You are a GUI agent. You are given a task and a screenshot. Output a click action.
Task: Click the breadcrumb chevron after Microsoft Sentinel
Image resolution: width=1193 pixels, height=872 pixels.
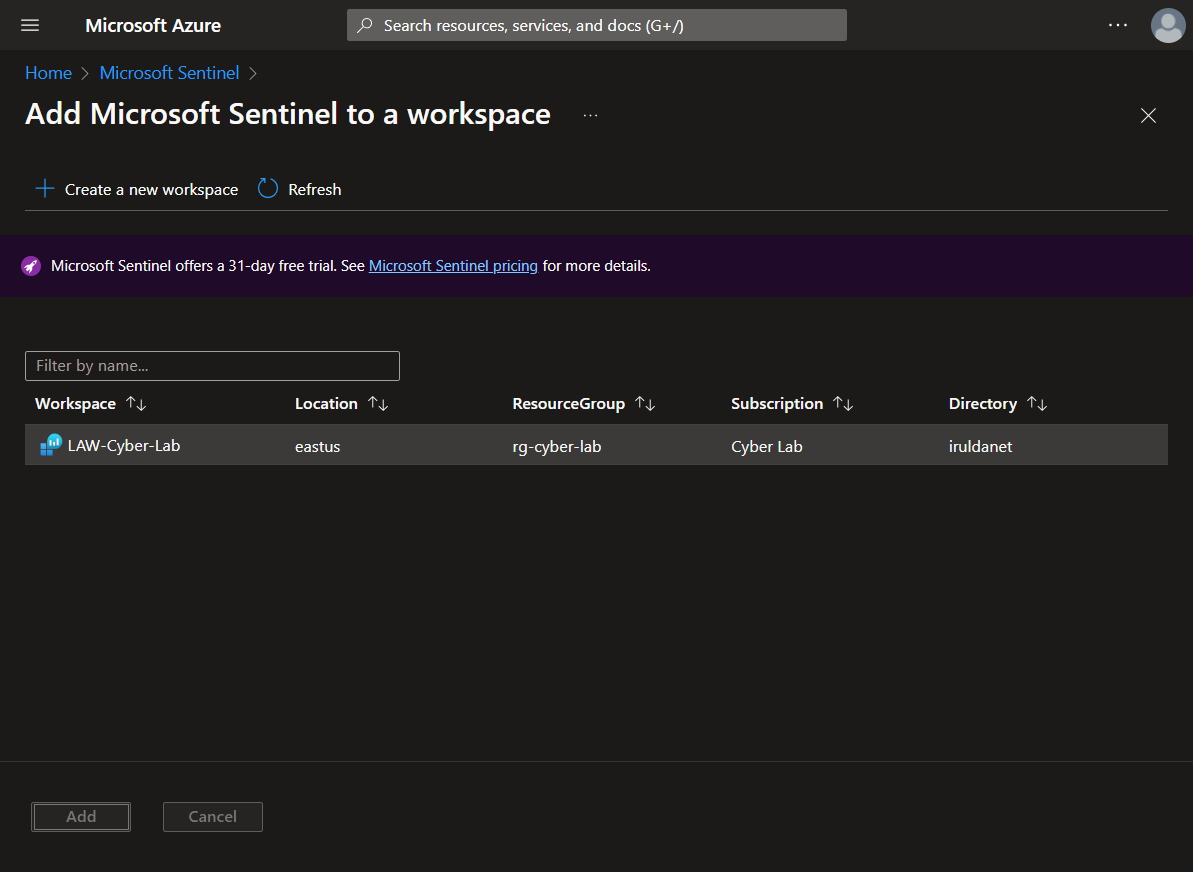pyautogui.click(x=253, y=73)
